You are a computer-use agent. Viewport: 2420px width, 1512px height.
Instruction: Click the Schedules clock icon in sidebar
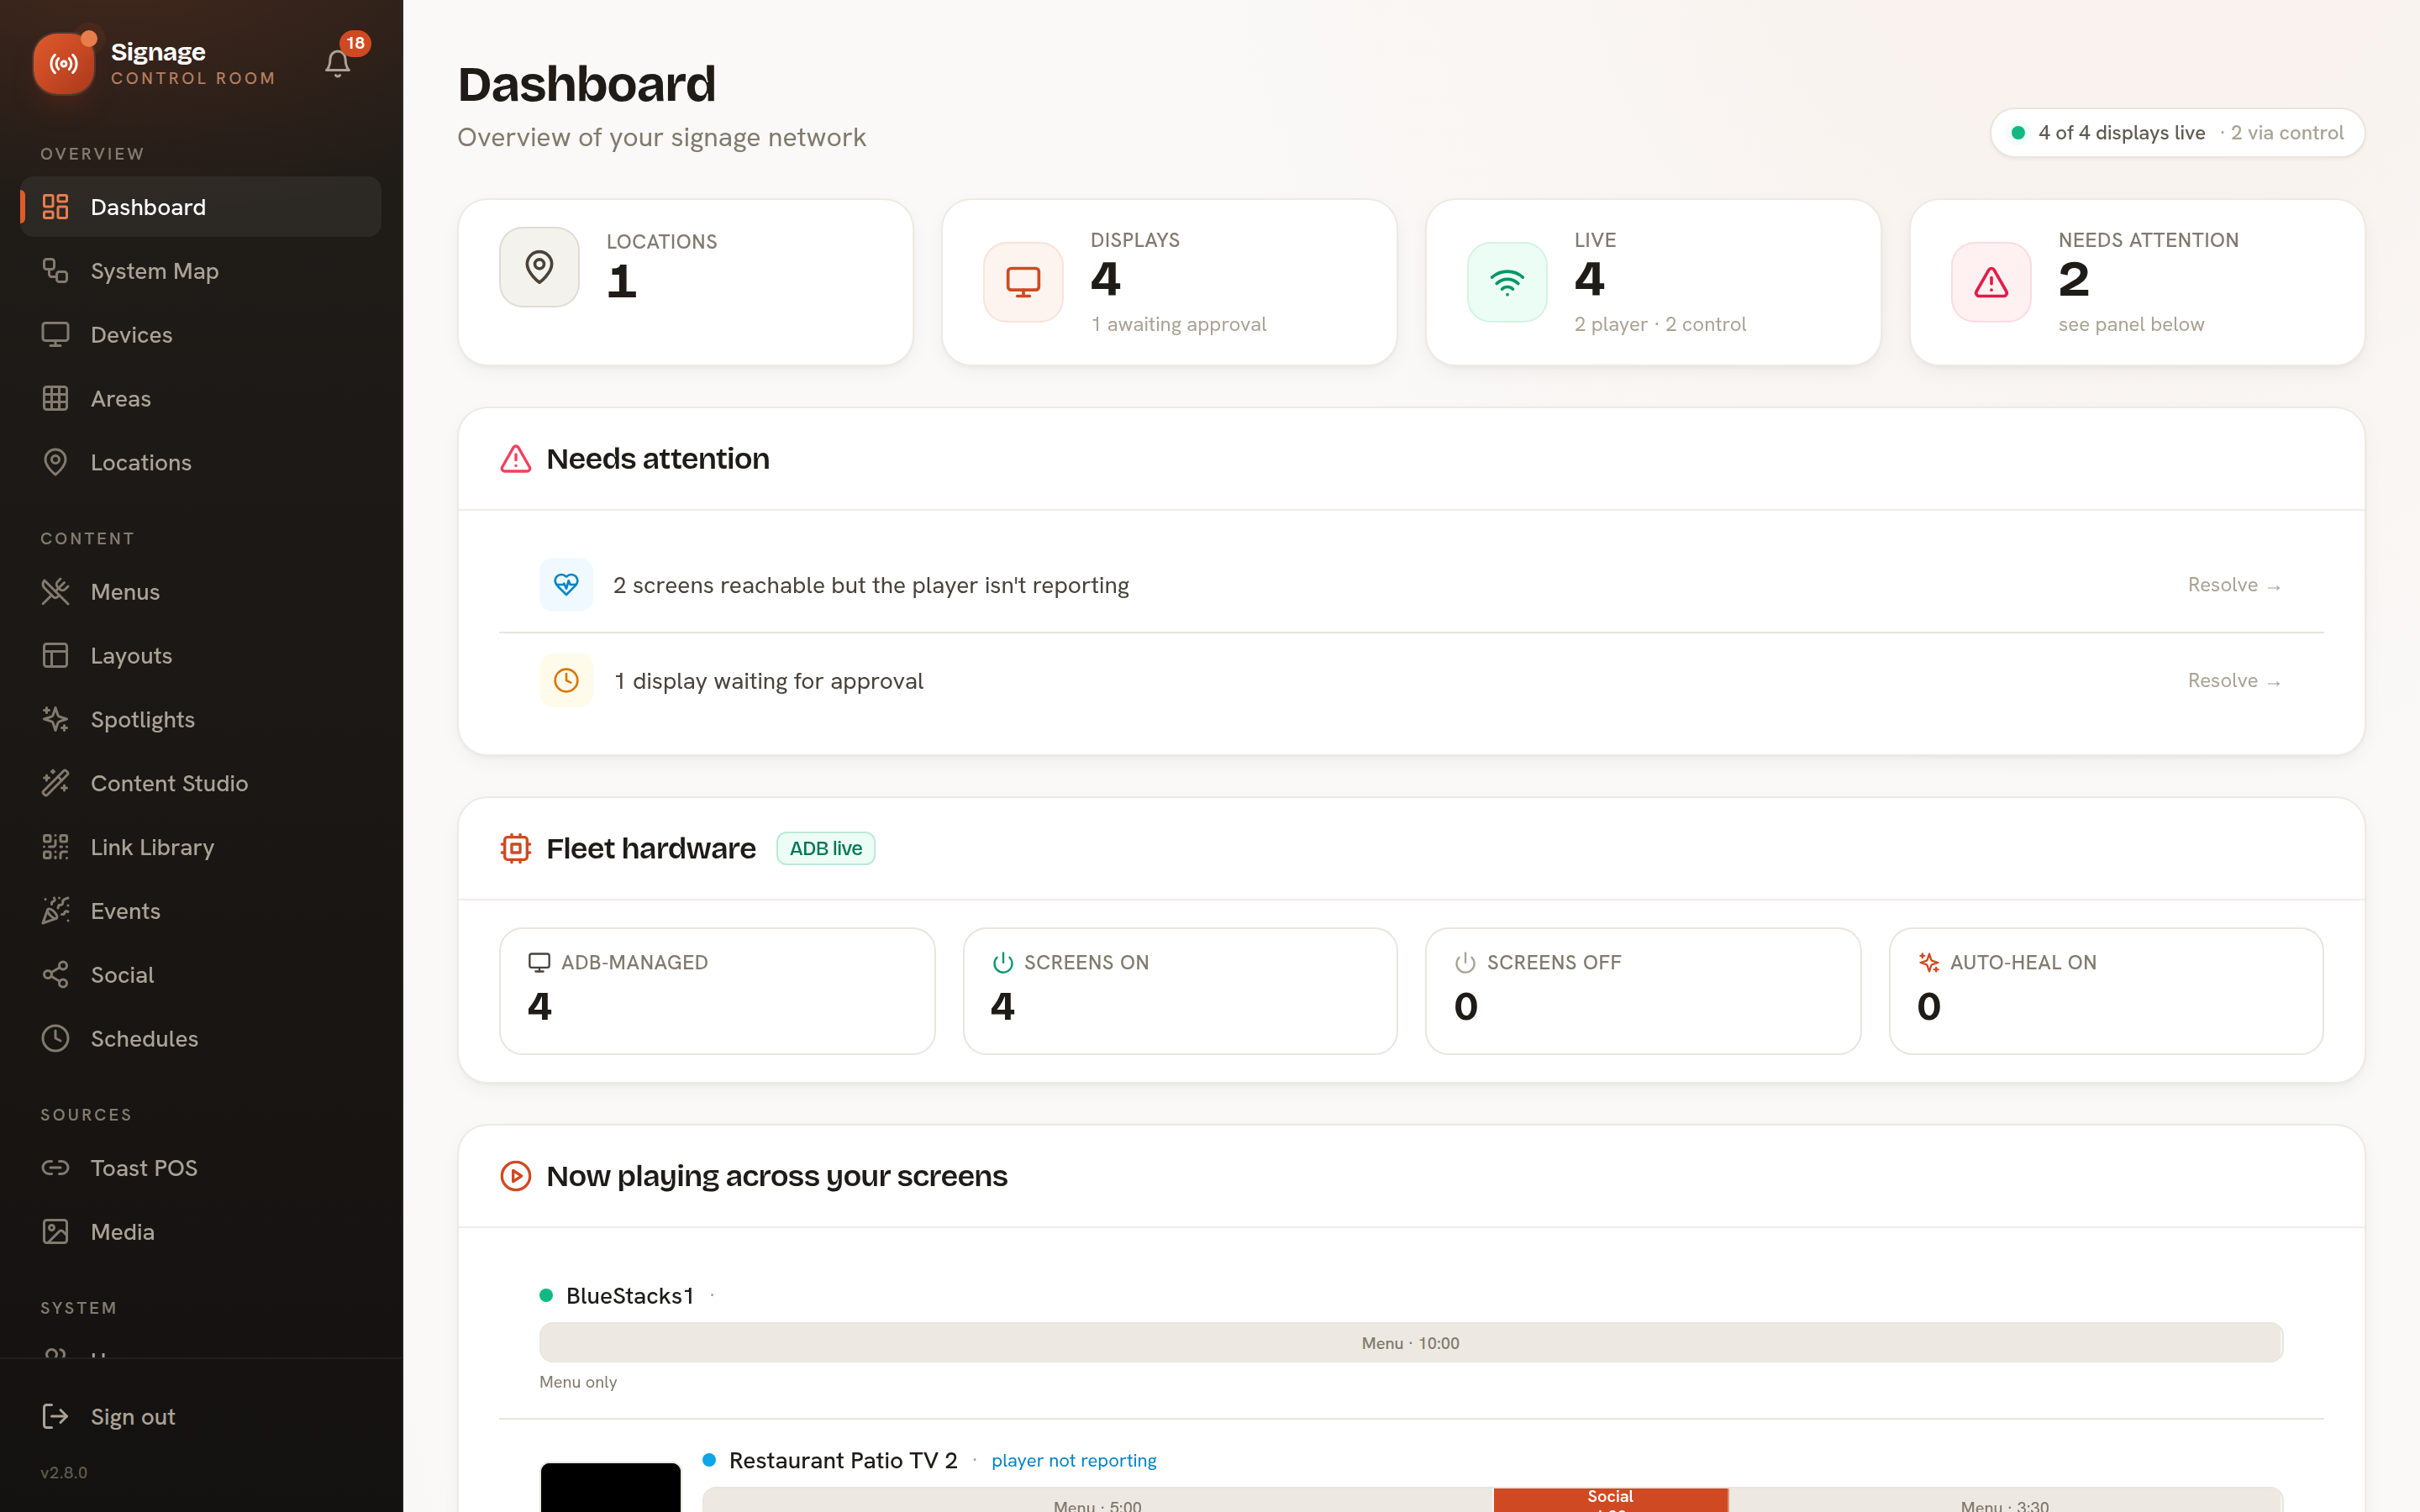(x=55, y=1039)
